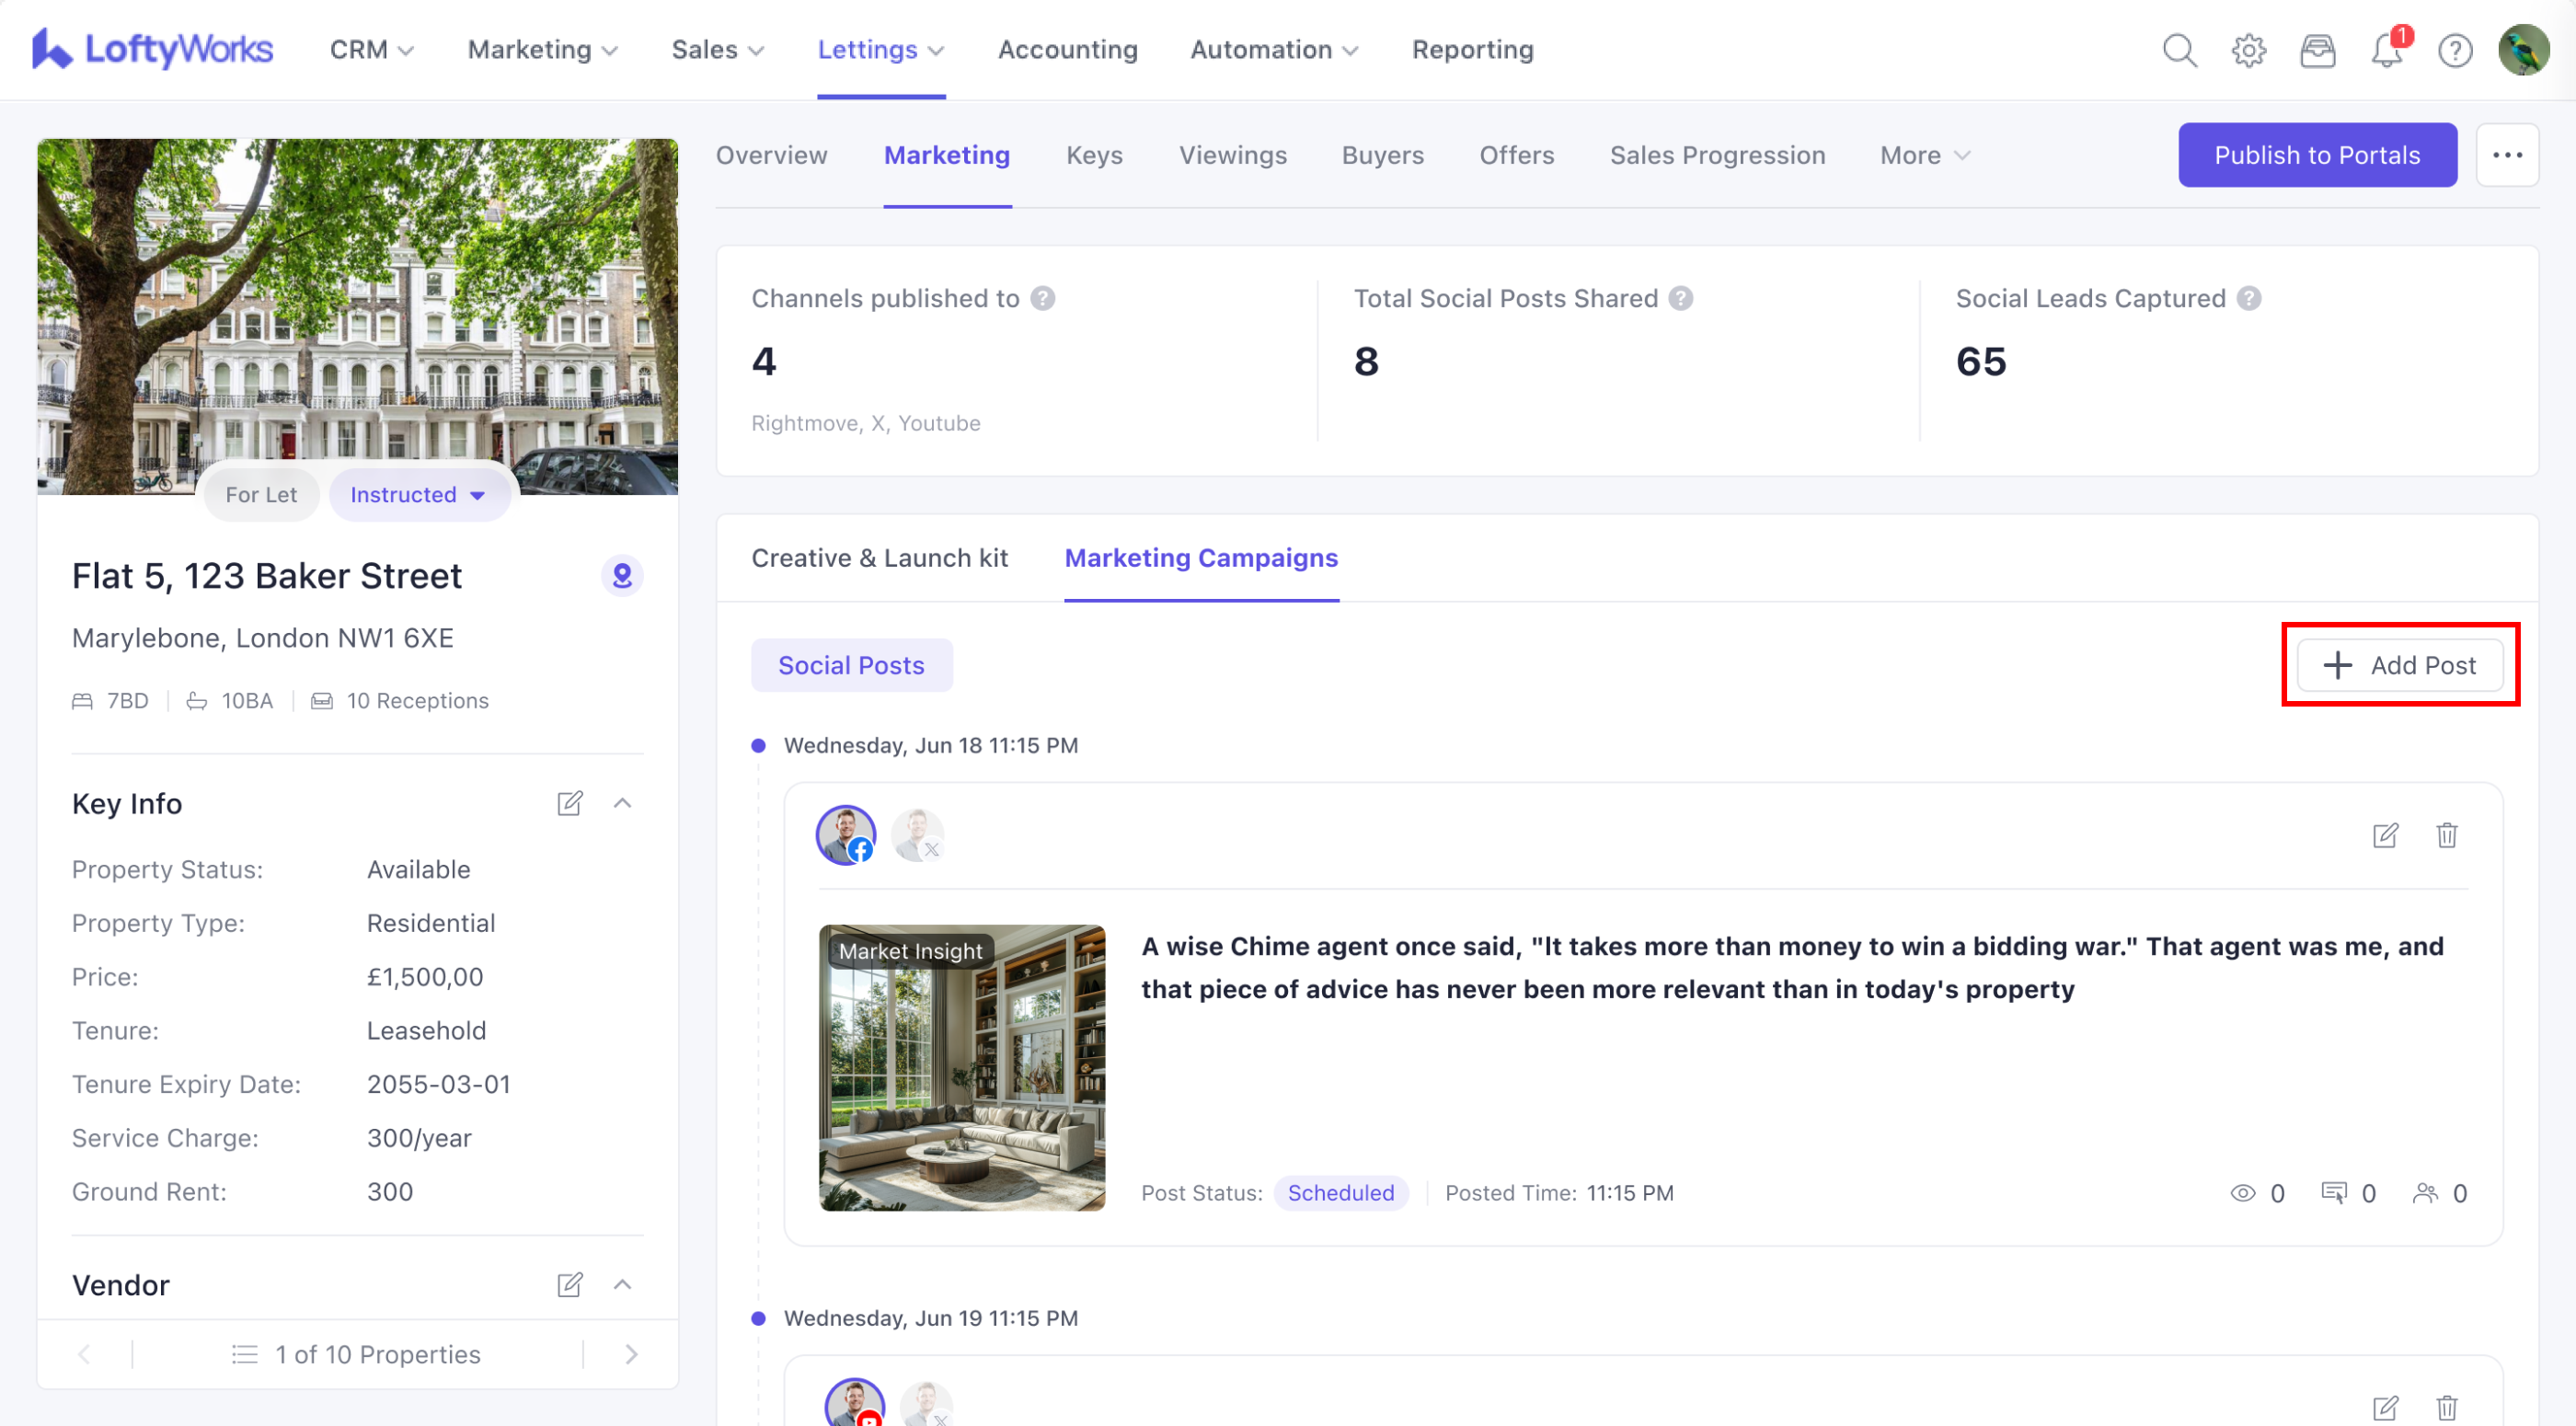Edit the Key Info section
The height and width of the screenshot is (1426, 2576).
coord(569,803)
